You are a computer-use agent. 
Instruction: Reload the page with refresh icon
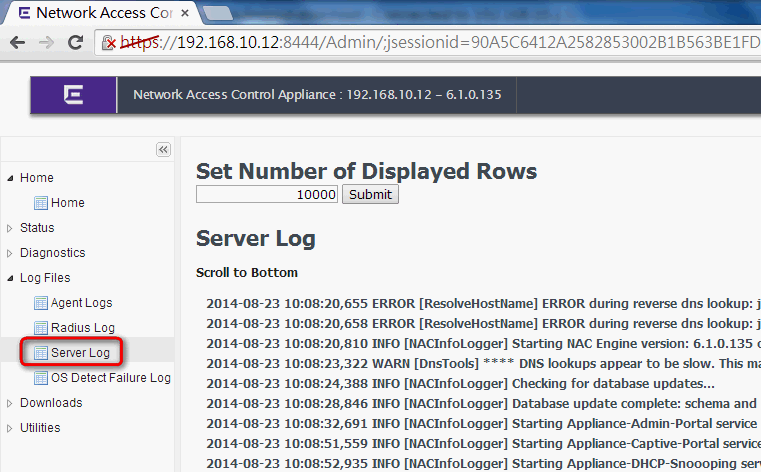point(75,43)
